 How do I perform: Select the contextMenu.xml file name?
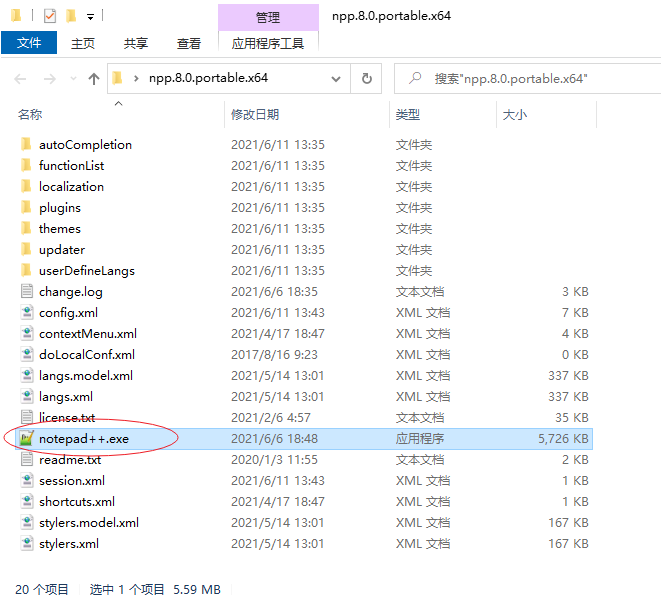[88, 334]
